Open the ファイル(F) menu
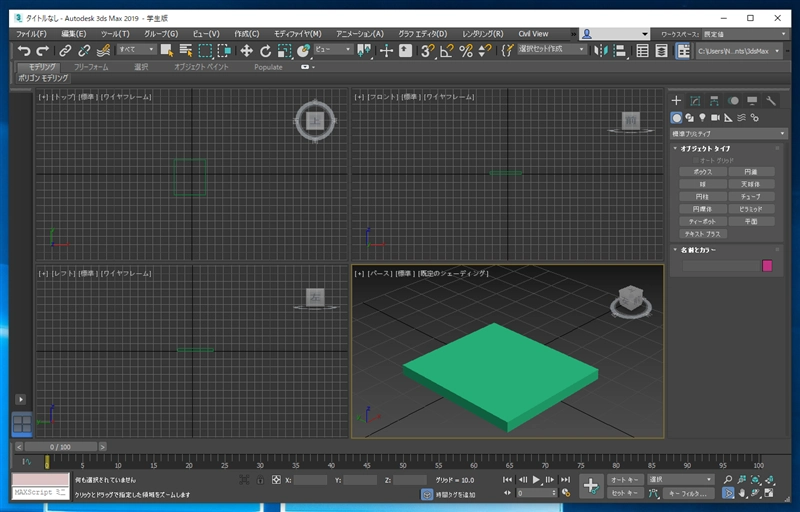The height and width of the screenshot is (512, 800). pyautogui.click(x=31, y=34)
